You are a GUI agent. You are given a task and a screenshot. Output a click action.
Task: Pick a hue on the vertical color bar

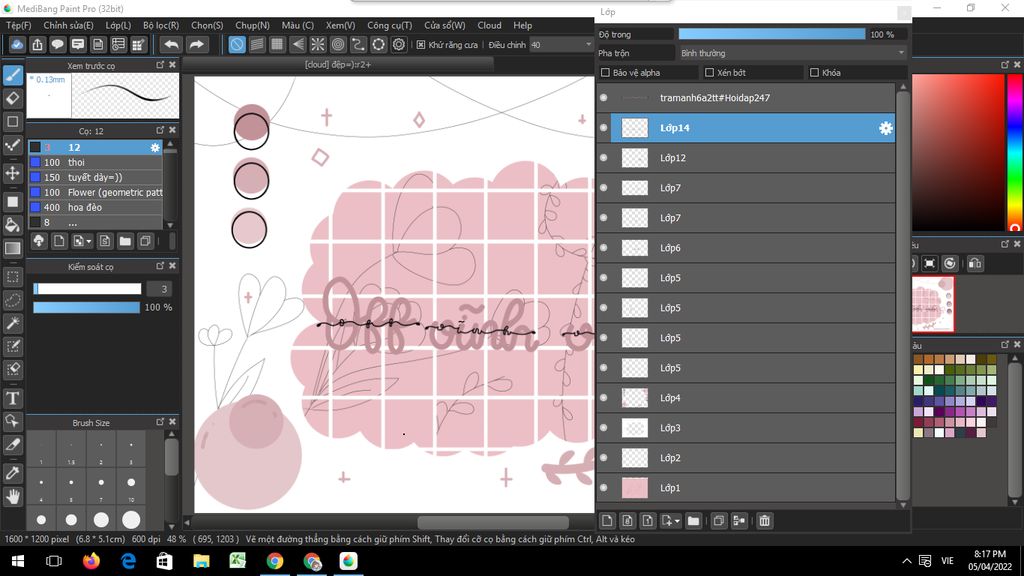tap(1015, 153)
